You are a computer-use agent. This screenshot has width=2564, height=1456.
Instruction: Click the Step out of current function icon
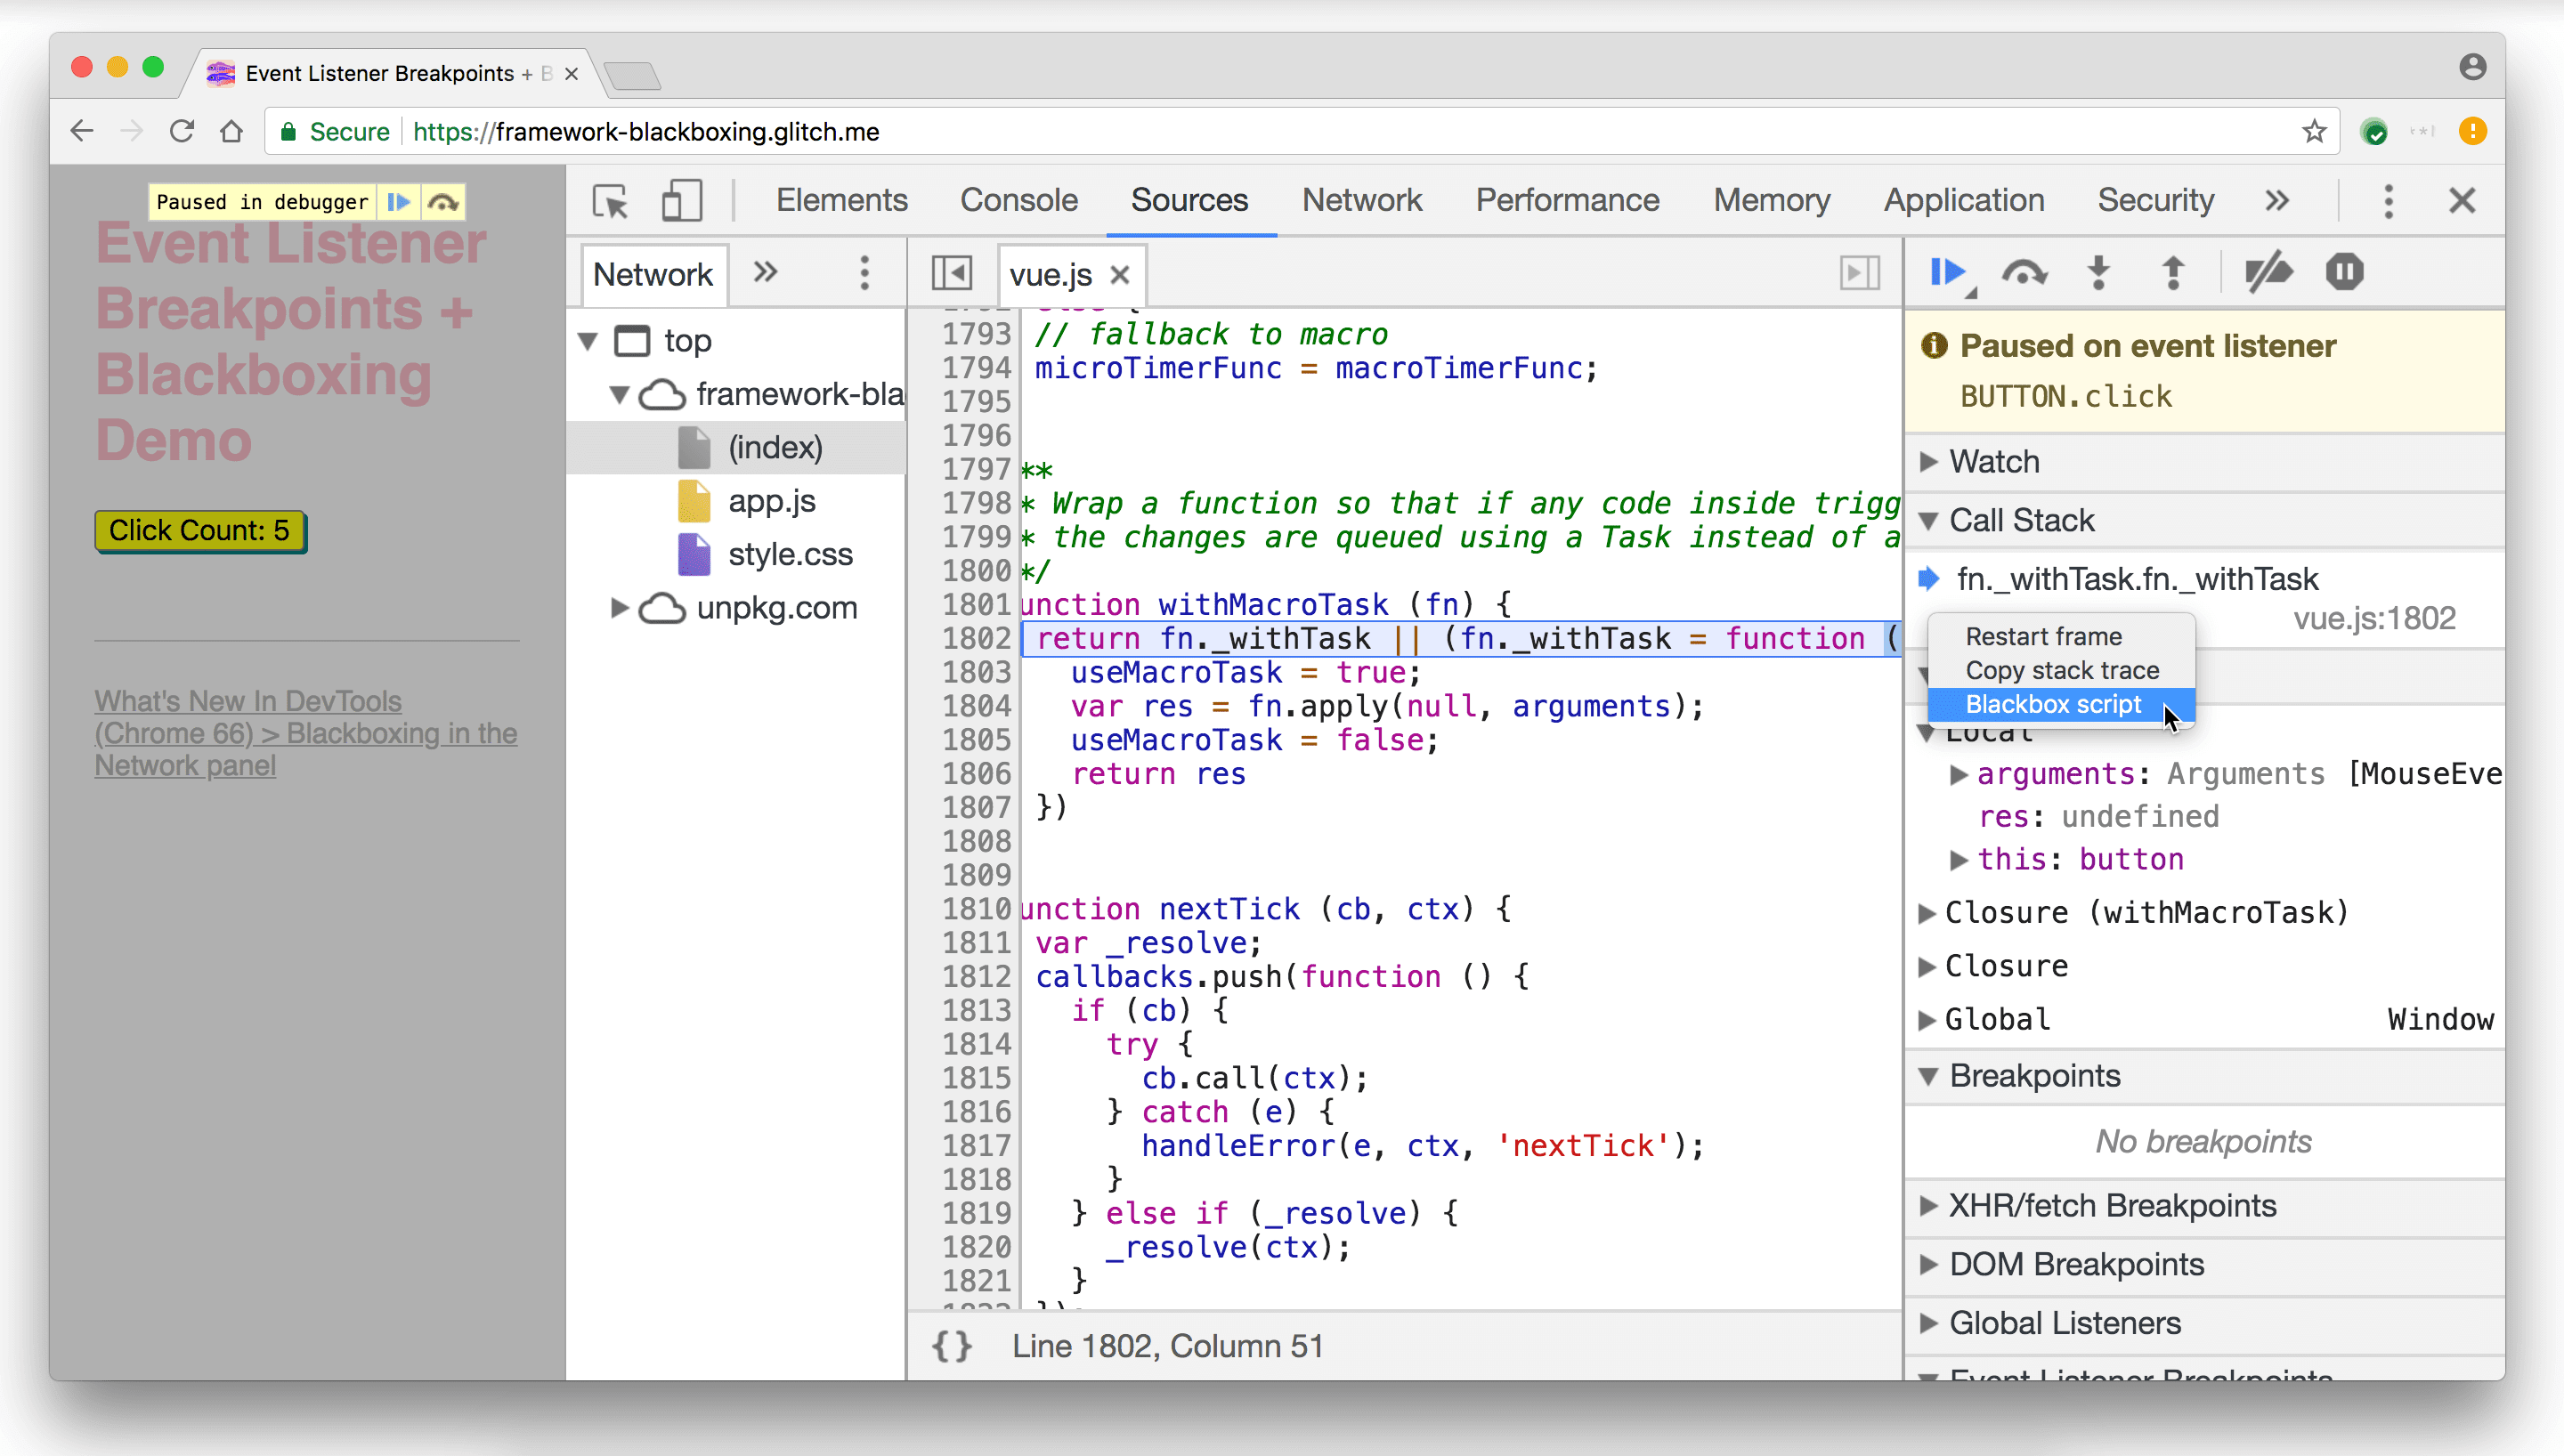(2171, 273)
